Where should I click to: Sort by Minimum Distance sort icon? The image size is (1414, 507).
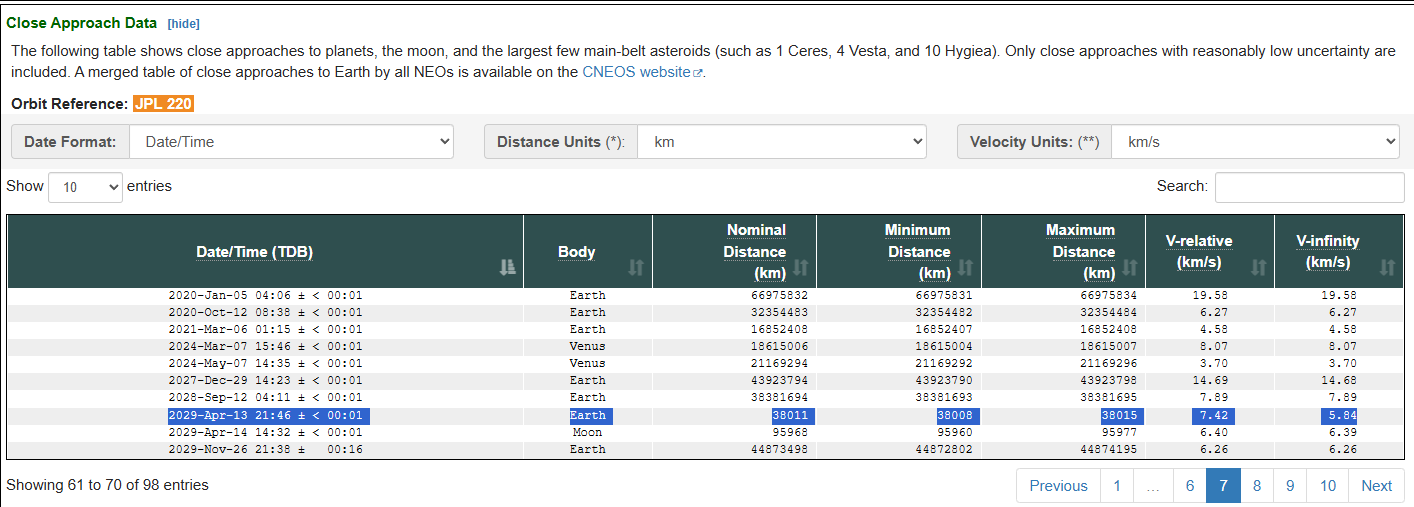coord(965,267)
